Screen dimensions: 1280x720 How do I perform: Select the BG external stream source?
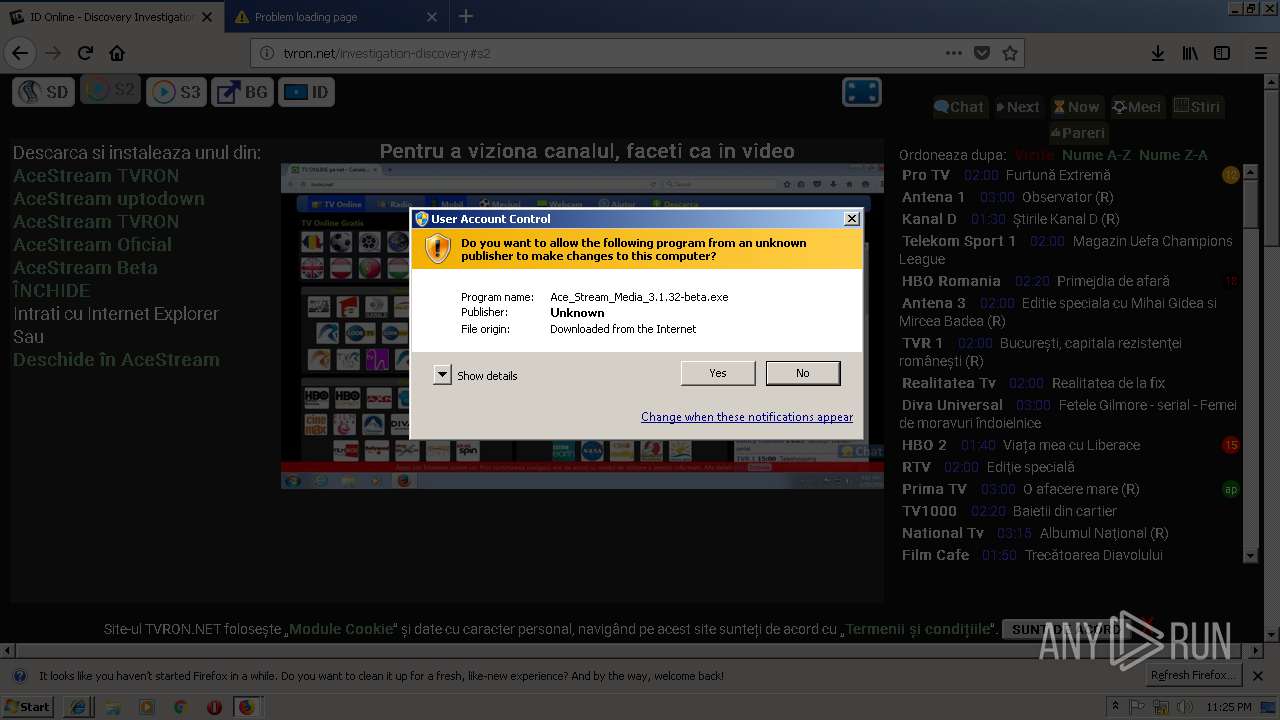243,92
